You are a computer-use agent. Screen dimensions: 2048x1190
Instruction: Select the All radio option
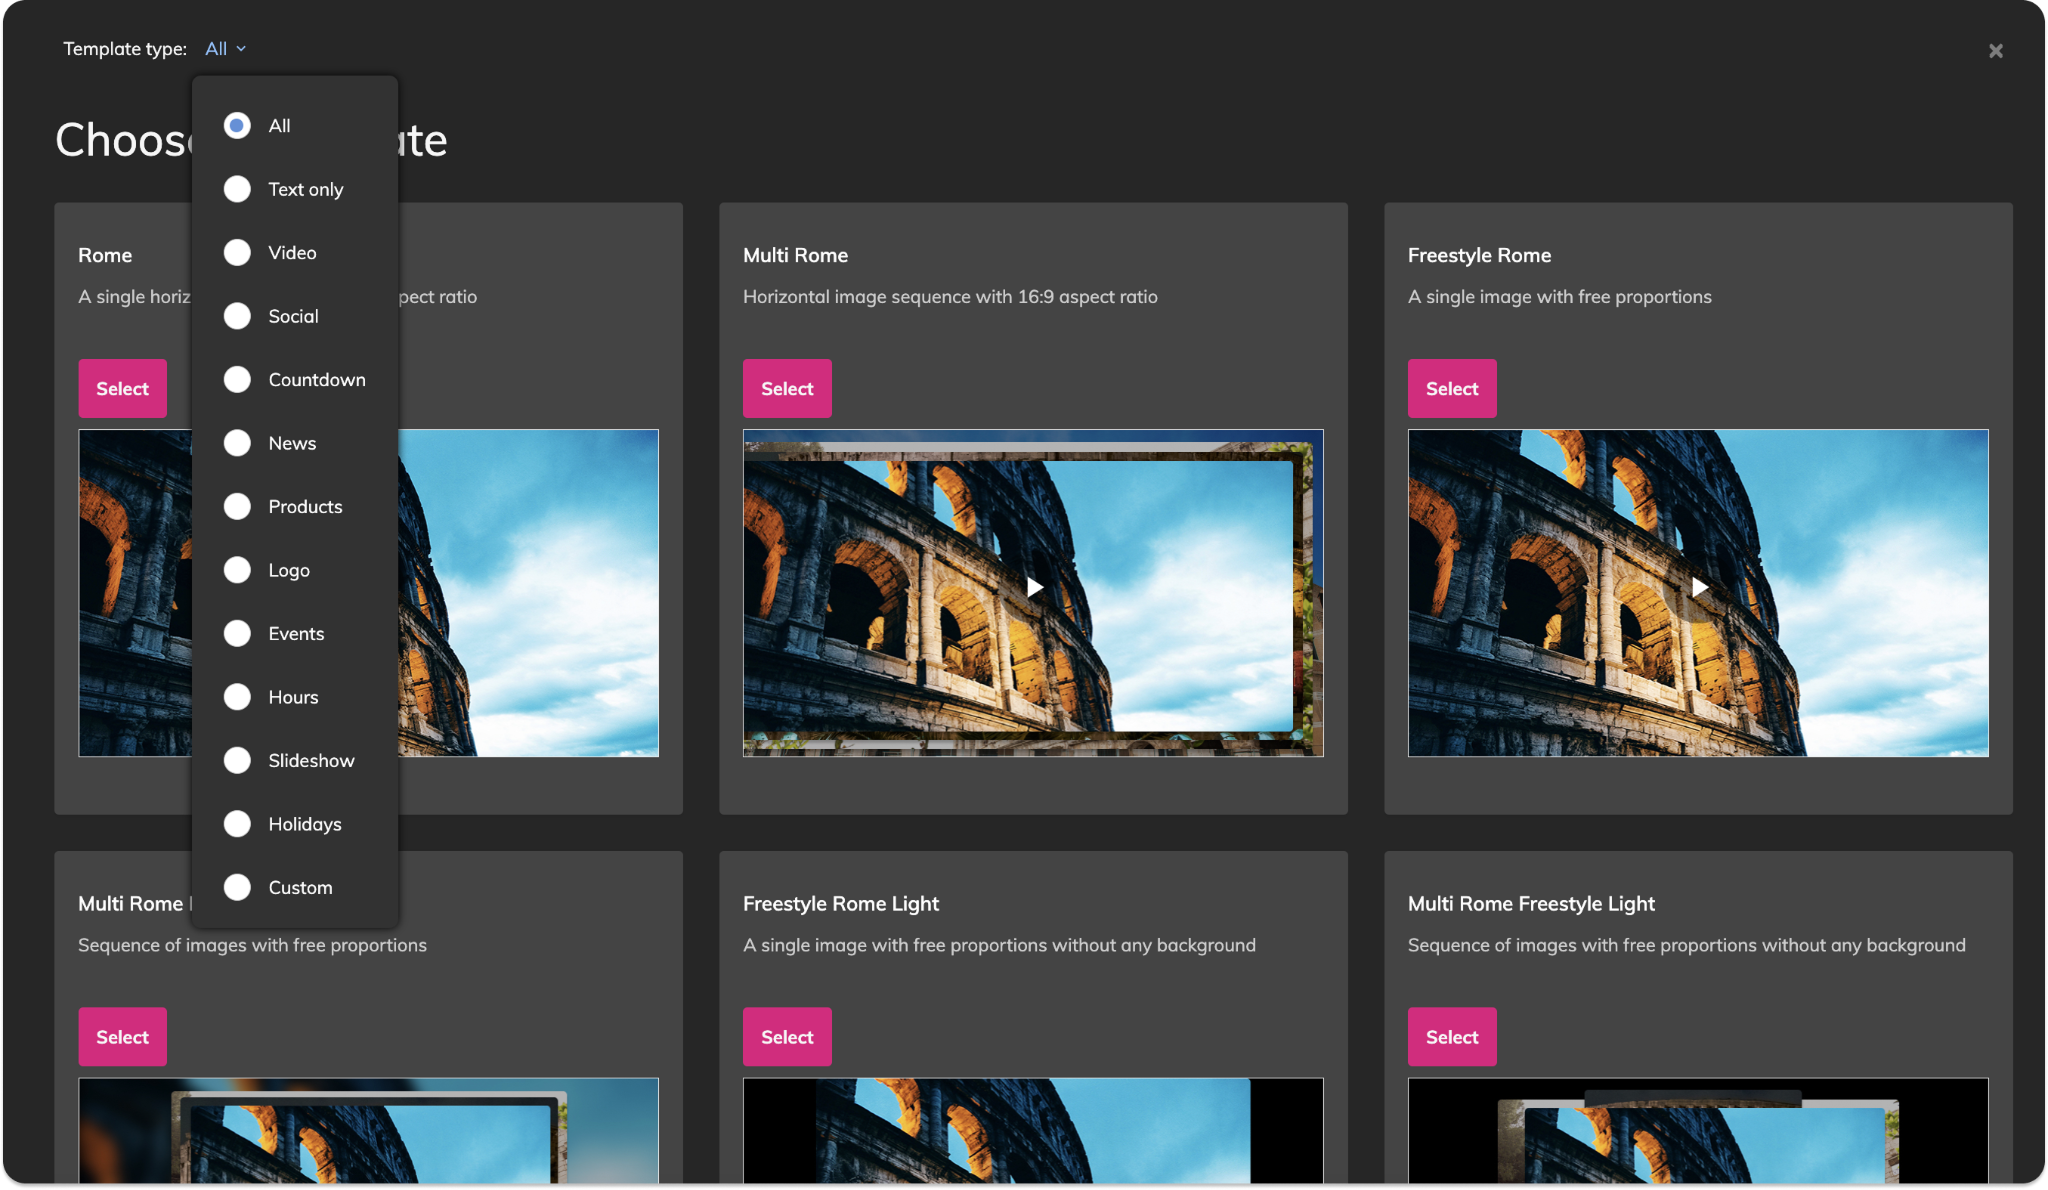237,126
